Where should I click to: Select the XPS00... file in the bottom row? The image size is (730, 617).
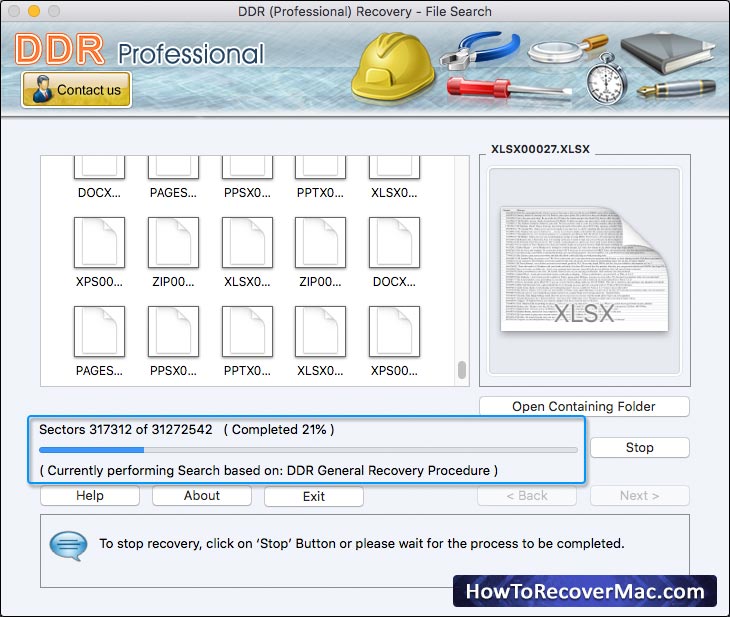click(x=394, y=341)
